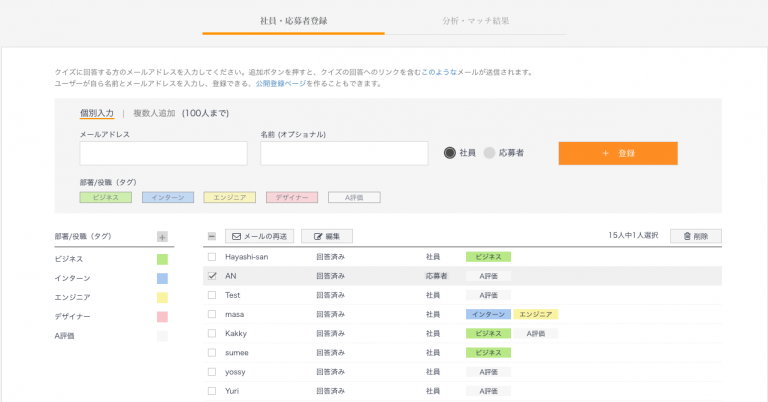This screenshot has height=402, width=768.
Task: Filter by ビジネス in the tag sidebar
Action: tap(69, 259)
